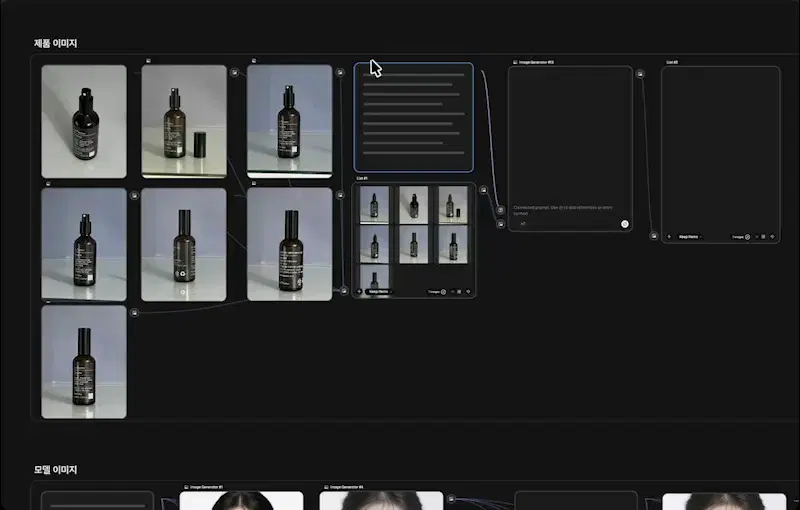Click output port of second-row leftmost image node

click(134, 195)
